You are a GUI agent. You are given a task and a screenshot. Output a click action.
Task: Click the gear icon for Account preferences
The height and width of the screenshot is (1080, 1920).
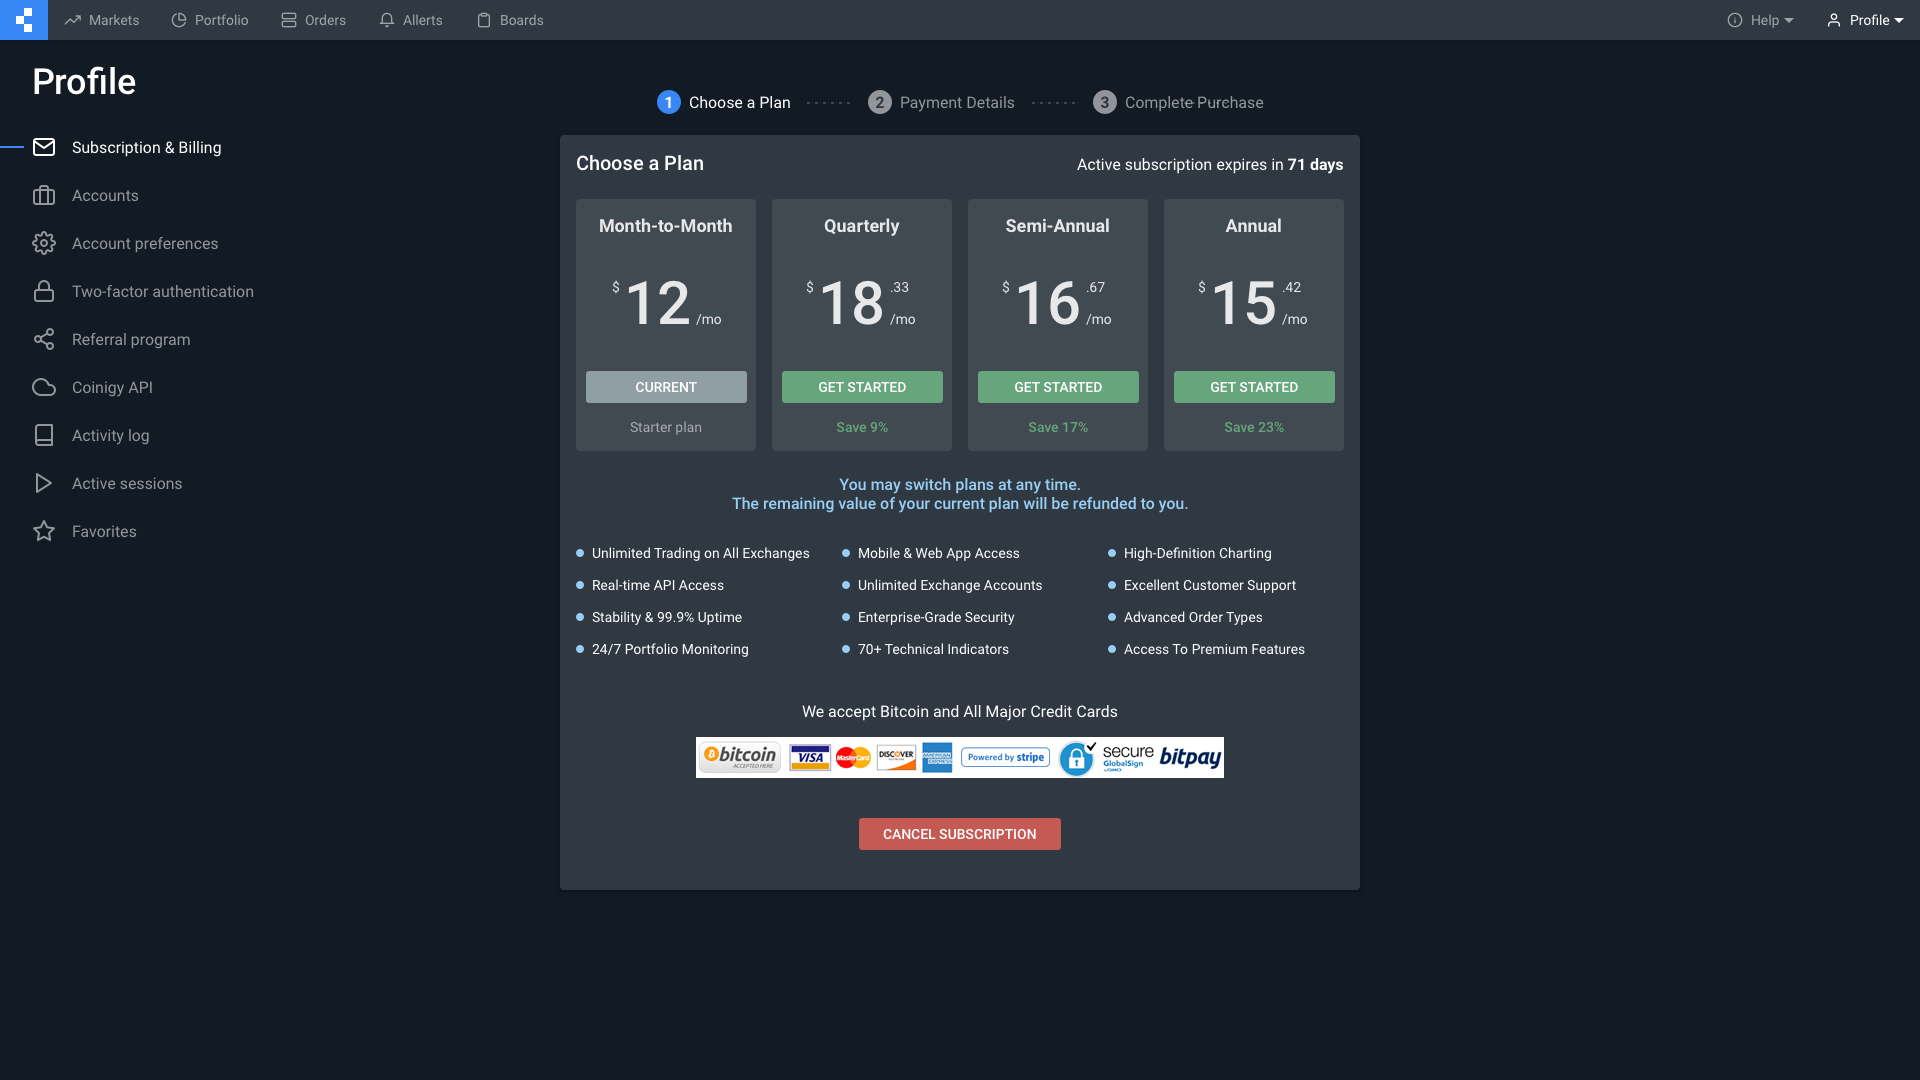[x=44, y=243]
